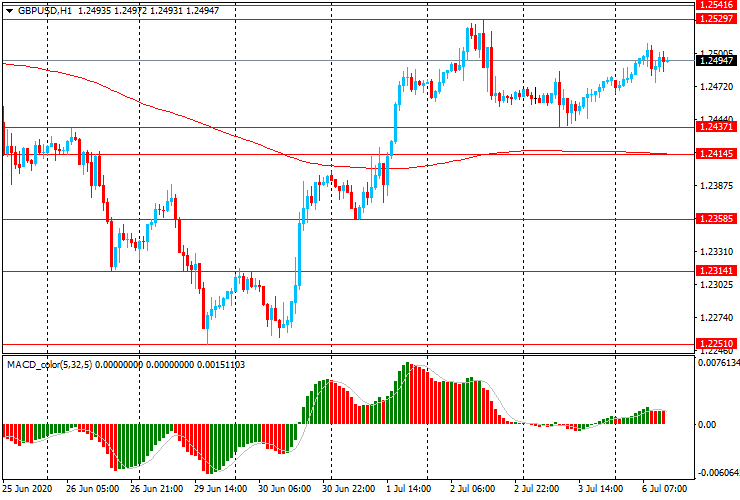740x500 pixels.
Task: Click the 1.23875 value on price axis
Action: point(717,186)
